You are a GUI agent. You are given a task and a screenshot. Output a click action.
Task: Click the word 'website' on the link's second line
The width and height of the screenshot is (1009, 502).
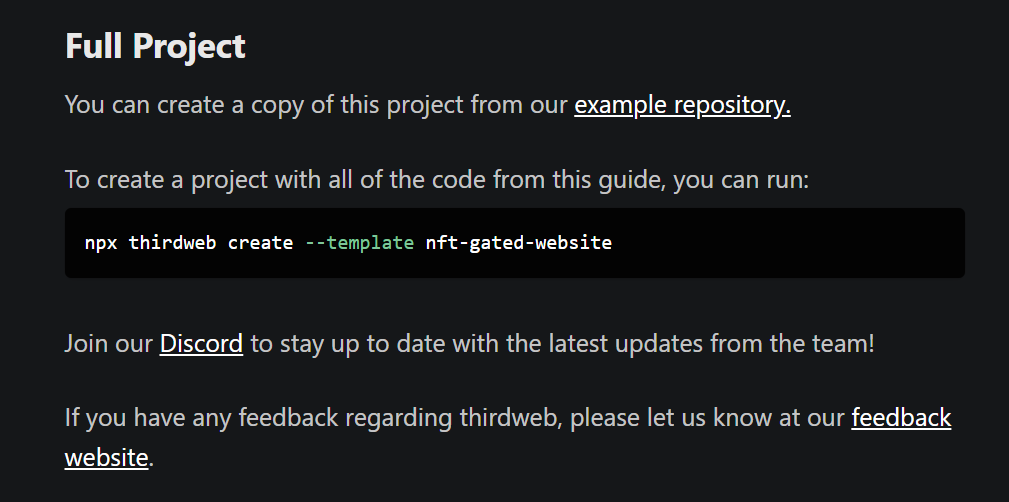pyautogui.click(x=106, y=458)
